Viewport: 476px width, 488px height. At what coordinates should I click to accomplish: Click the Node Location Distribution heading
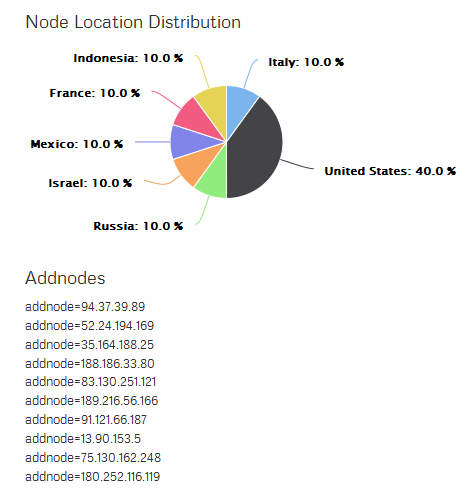[x=133, y=23]
